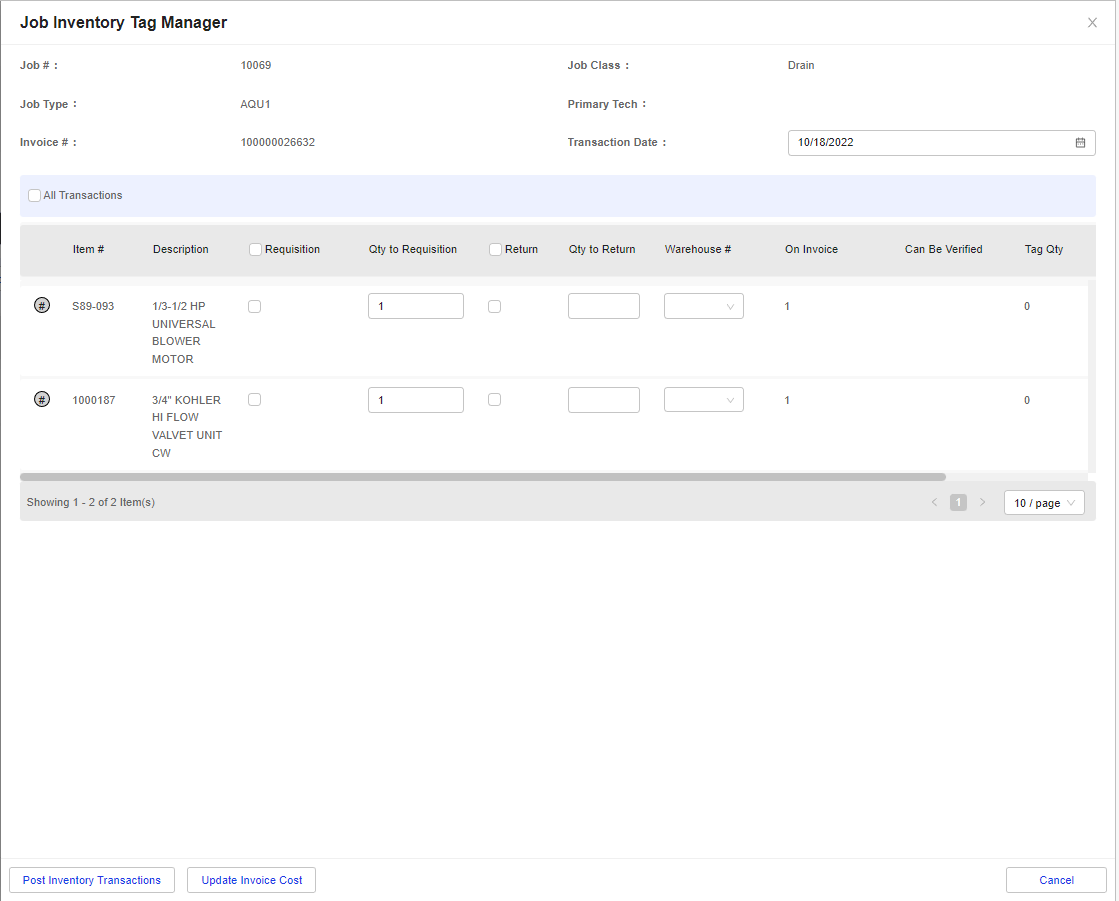This screenshot has height=901, width=1119.
Task: Go to the next page of items
Action: point(982,502)
